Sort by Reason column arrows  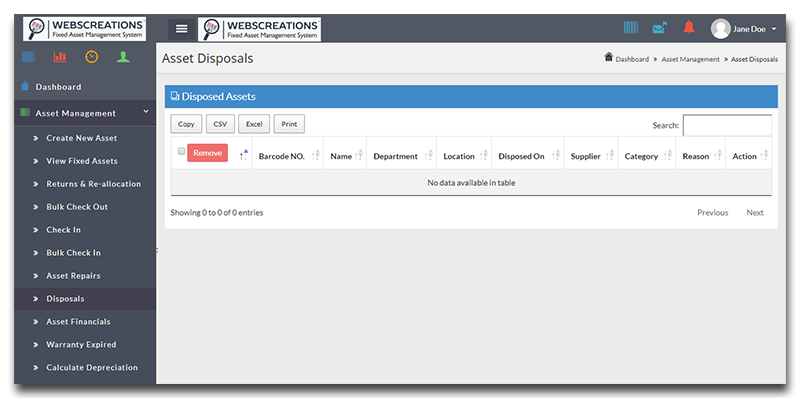point(718,156)
